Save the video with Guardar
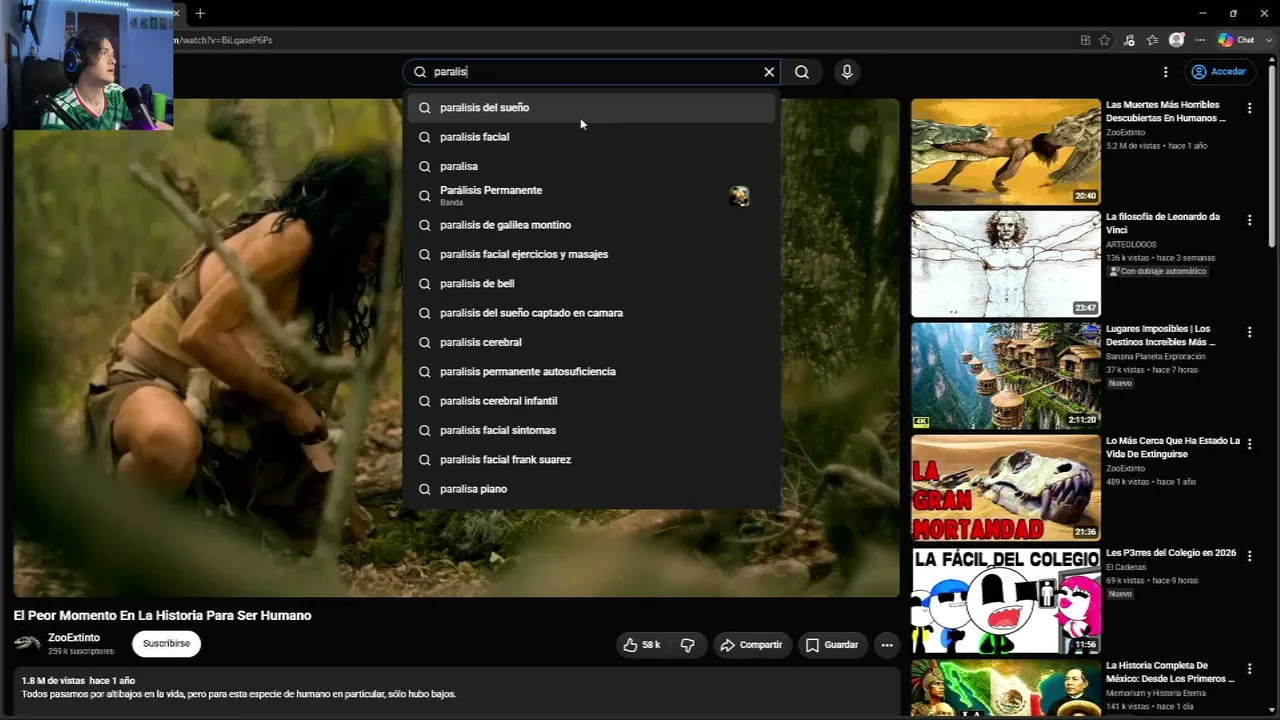This screenshot has width=1280, height=720. coord(832,645)
